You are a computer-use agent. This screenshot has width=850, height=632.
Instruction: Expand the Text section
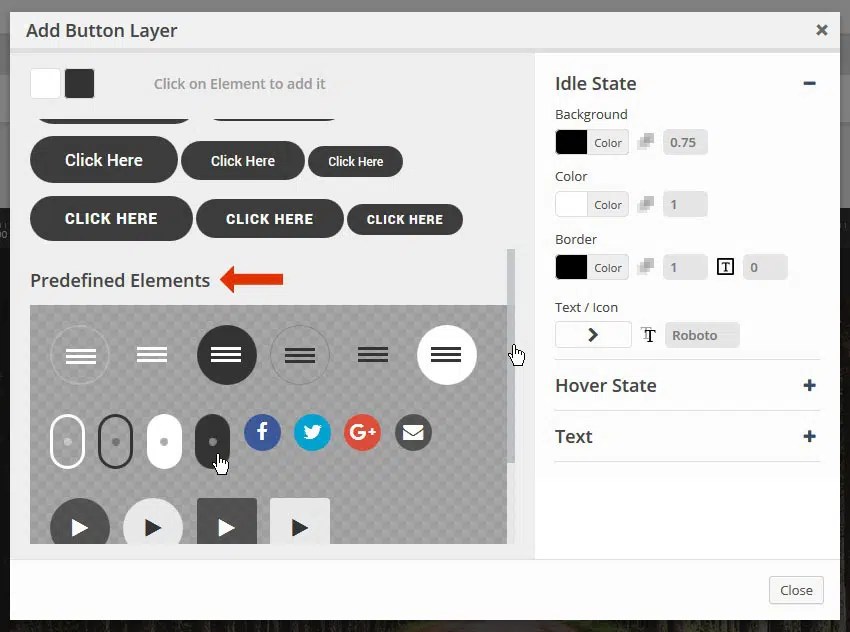pyautogui.click(x=810, y=436)
